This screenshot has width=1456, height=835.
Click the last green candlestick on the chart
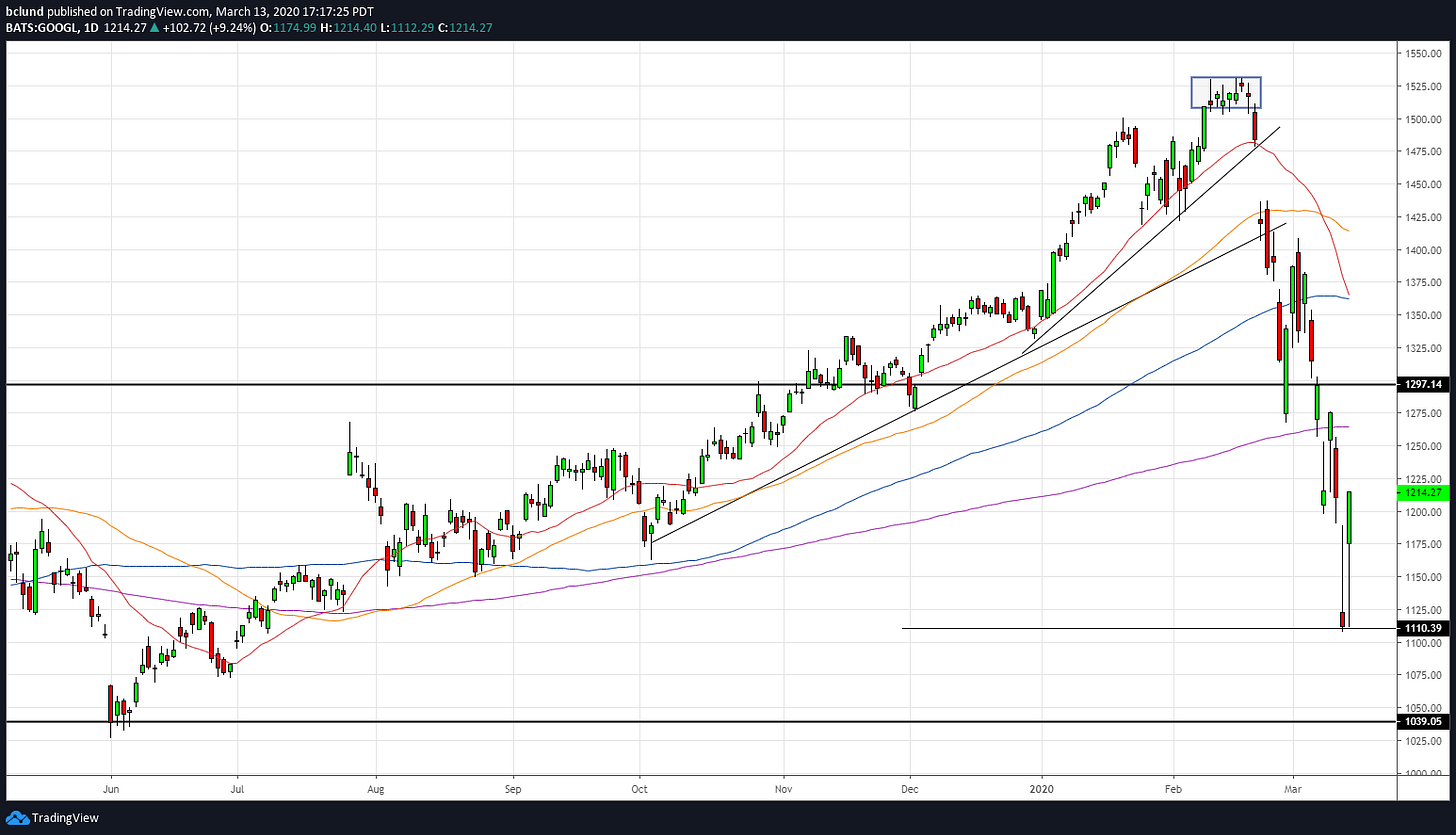click(1349, 518)
